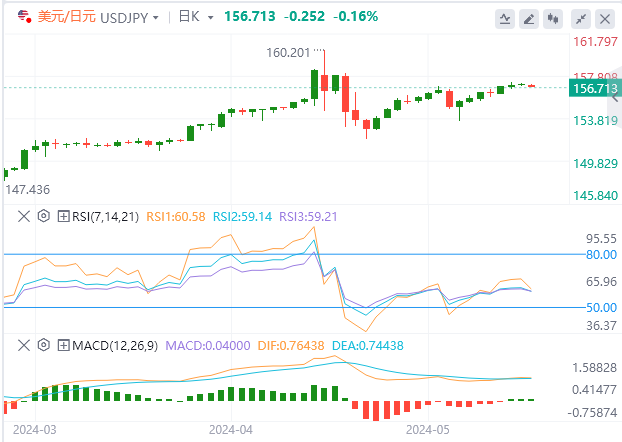This screenshot has width=622, height=442.
Task: Remove the RSI indicator panel
Action: tap(24, 215)
